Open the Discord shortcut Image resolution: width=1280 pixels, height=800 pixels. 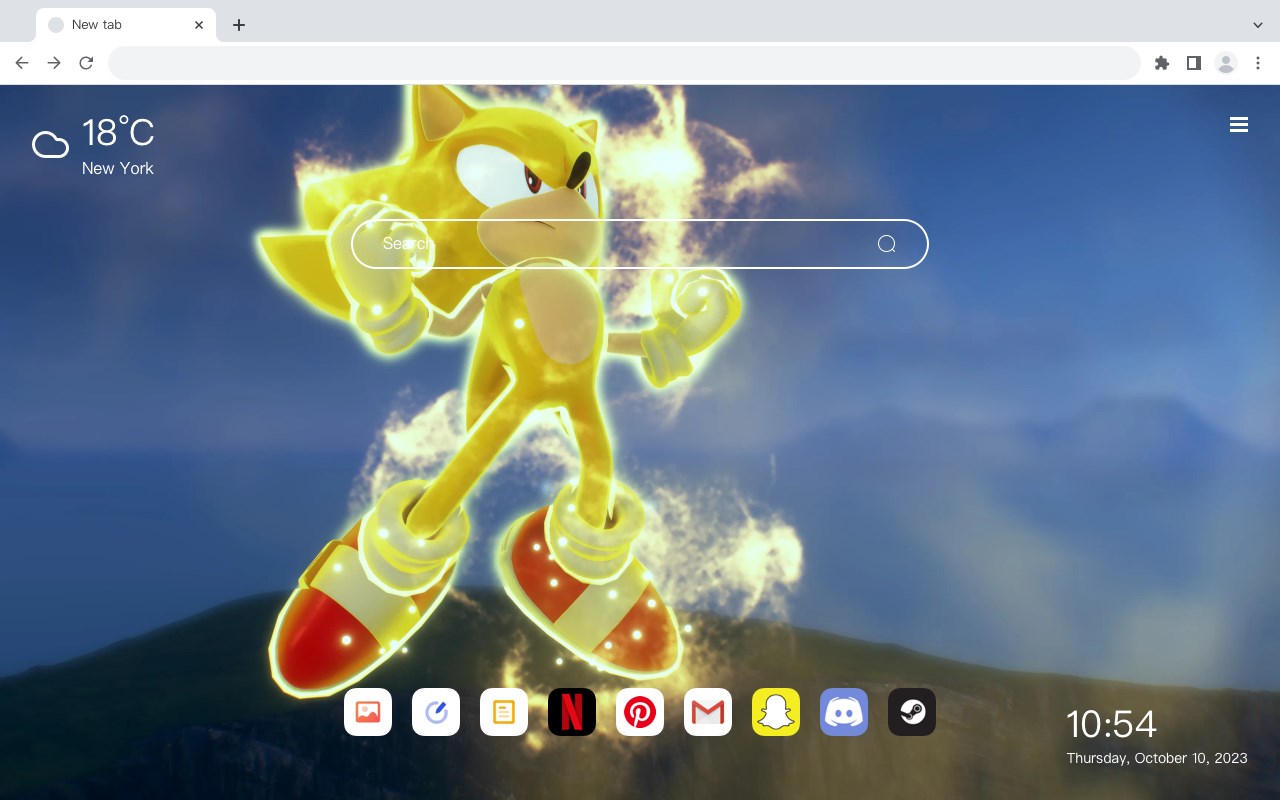[844, 712]
